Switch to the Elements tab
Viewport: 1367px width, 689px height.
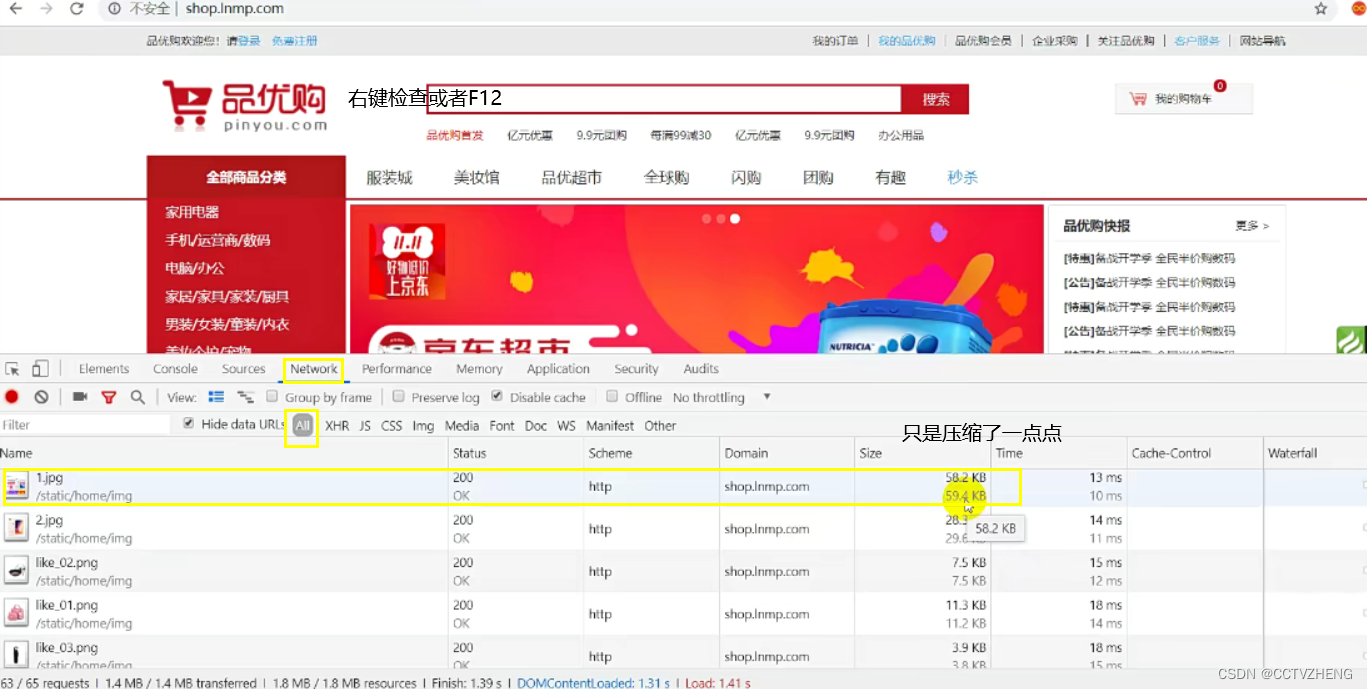(104, 369)
